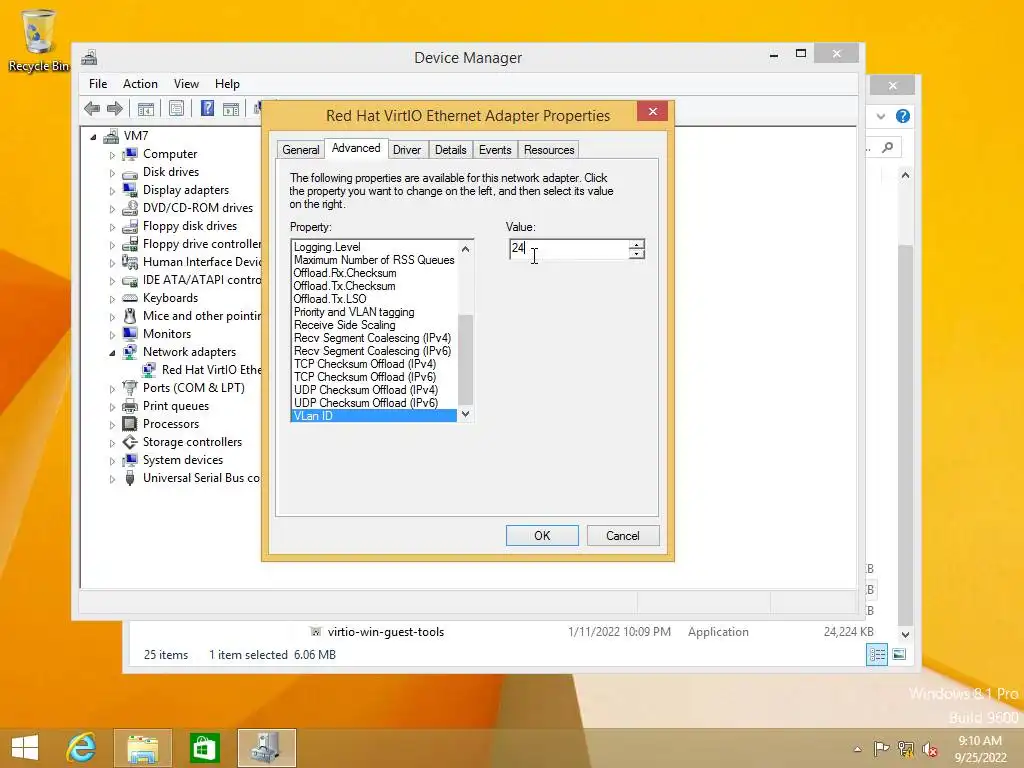Decrease VLan ID value with down spinner
The height and width of the screenshot is (768, 1024).
637,253
